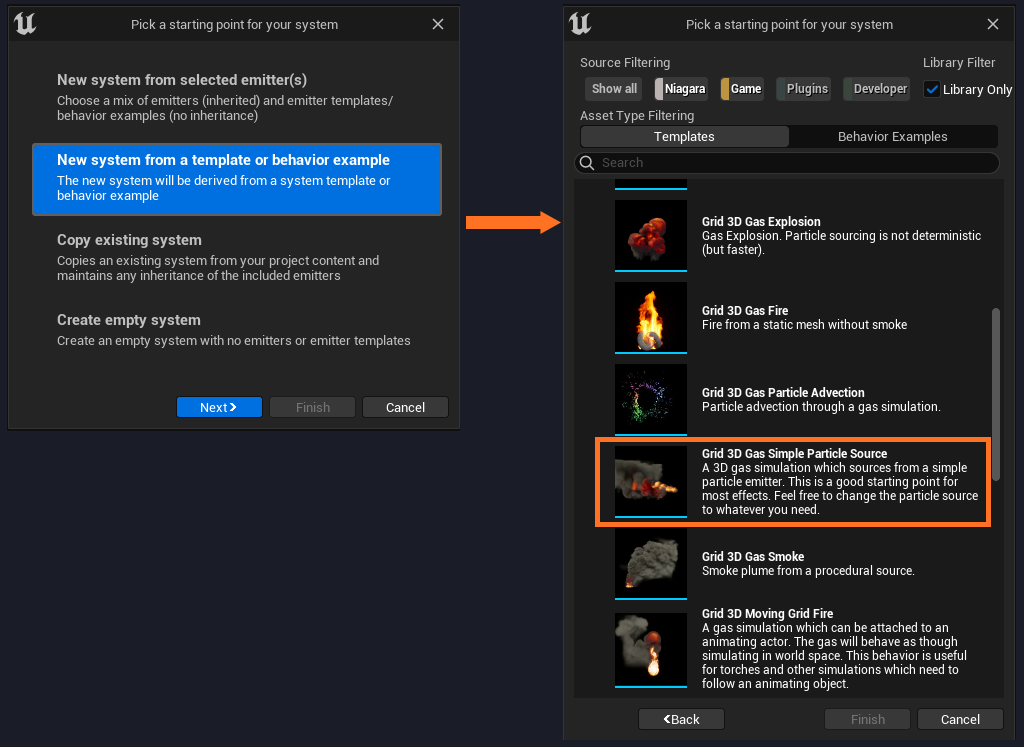Click the search magnifier icon
Screen dimensions: 1024x747
587,163
